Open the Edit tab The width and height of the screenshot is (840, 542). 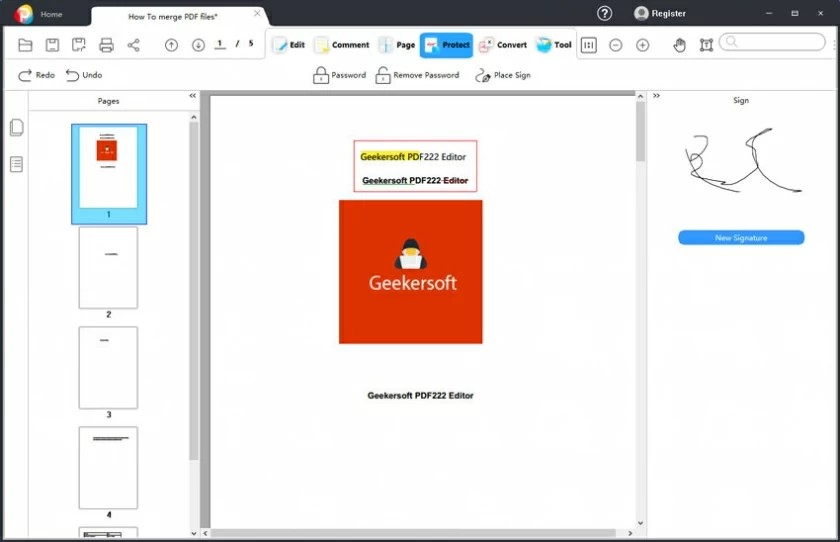[x=289, y=45]
